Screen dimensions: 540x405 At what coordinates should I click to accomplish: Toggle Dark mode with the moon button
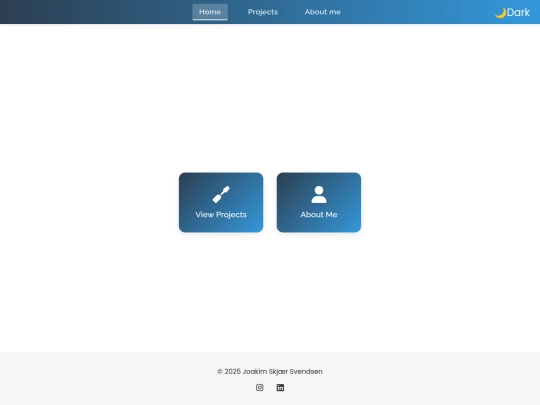(x=512, y=12)
